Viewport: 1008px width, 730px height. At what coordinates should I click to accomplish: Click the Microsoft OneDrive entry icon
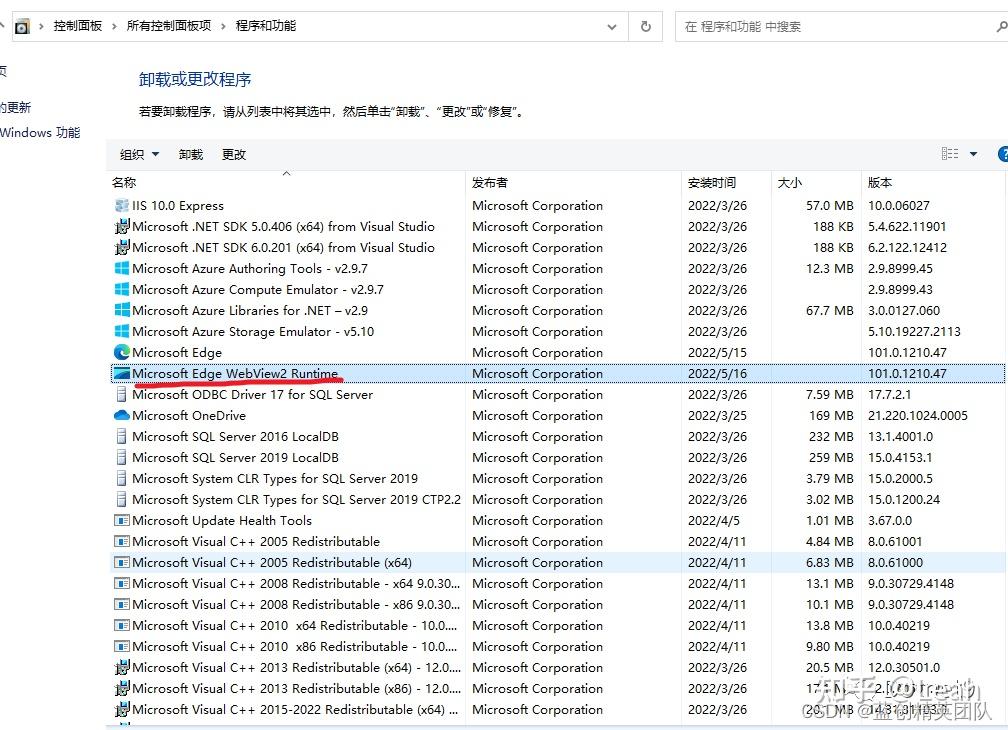click(x=121, y=415)
